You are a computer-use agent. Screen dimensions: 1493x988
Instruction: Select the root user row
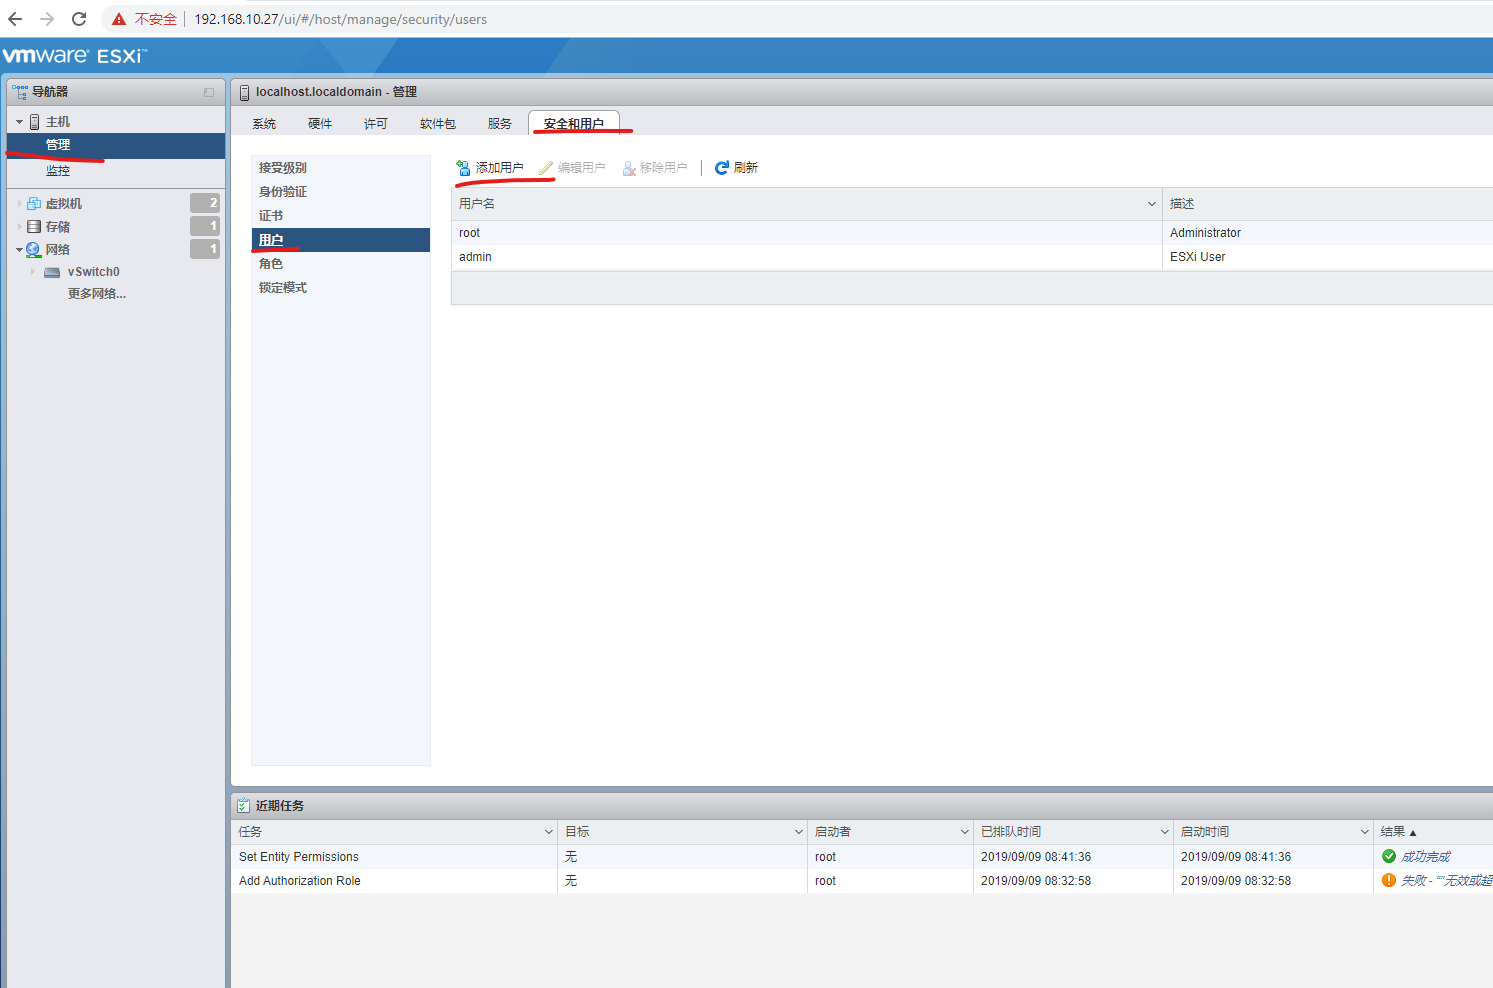point(972,233)
